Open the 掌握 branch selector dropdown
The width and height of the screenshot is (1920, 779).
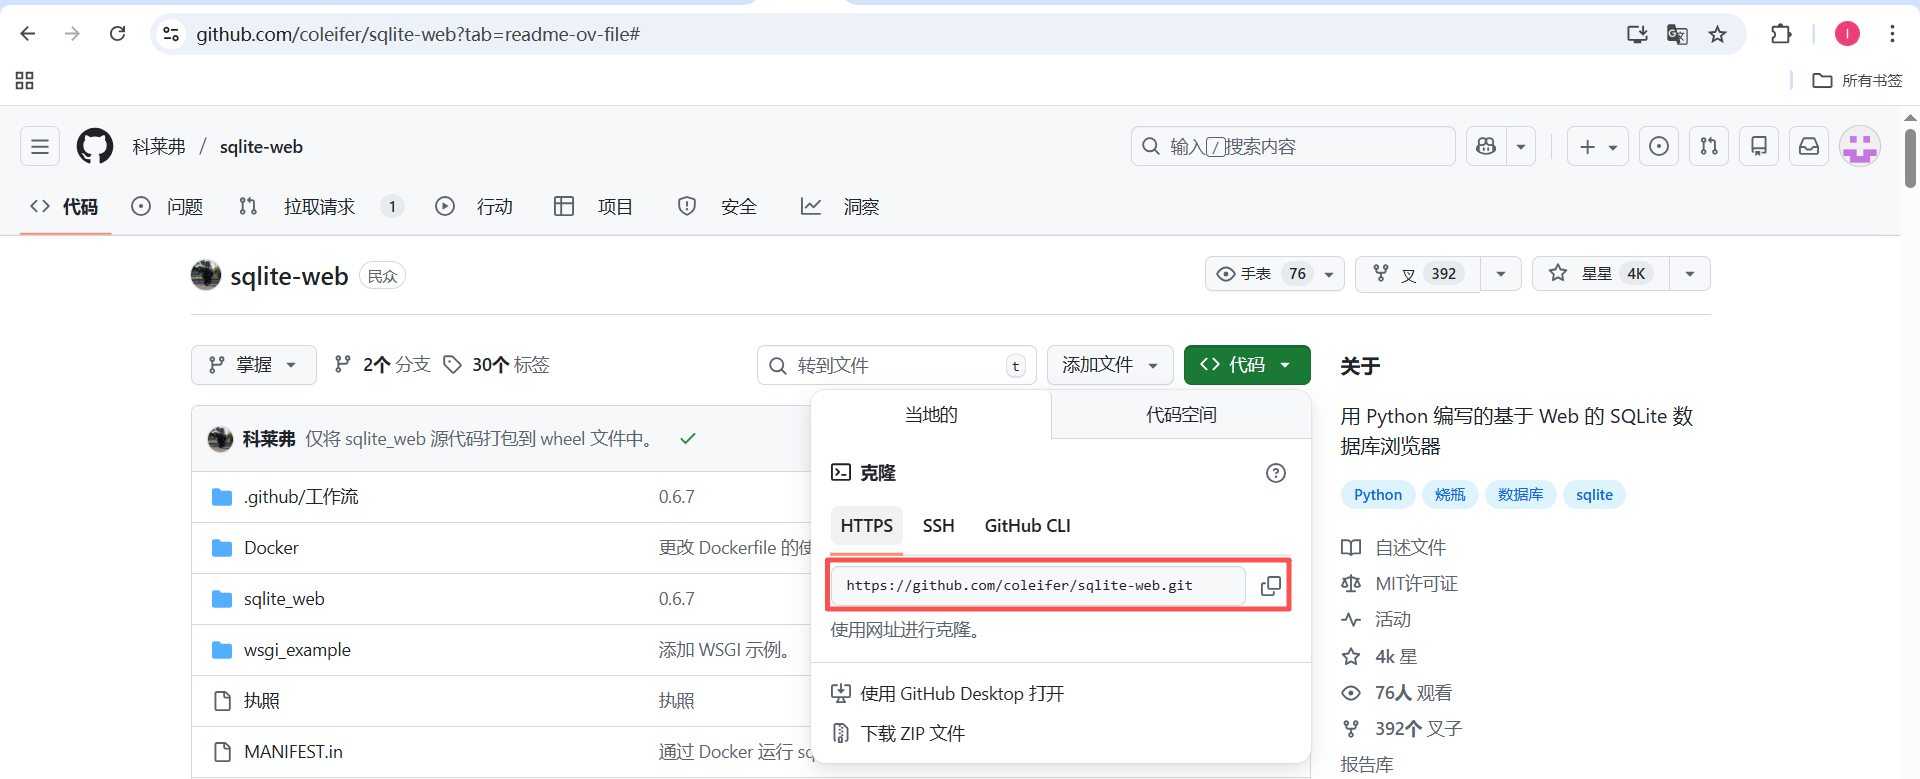click(253, 365)
